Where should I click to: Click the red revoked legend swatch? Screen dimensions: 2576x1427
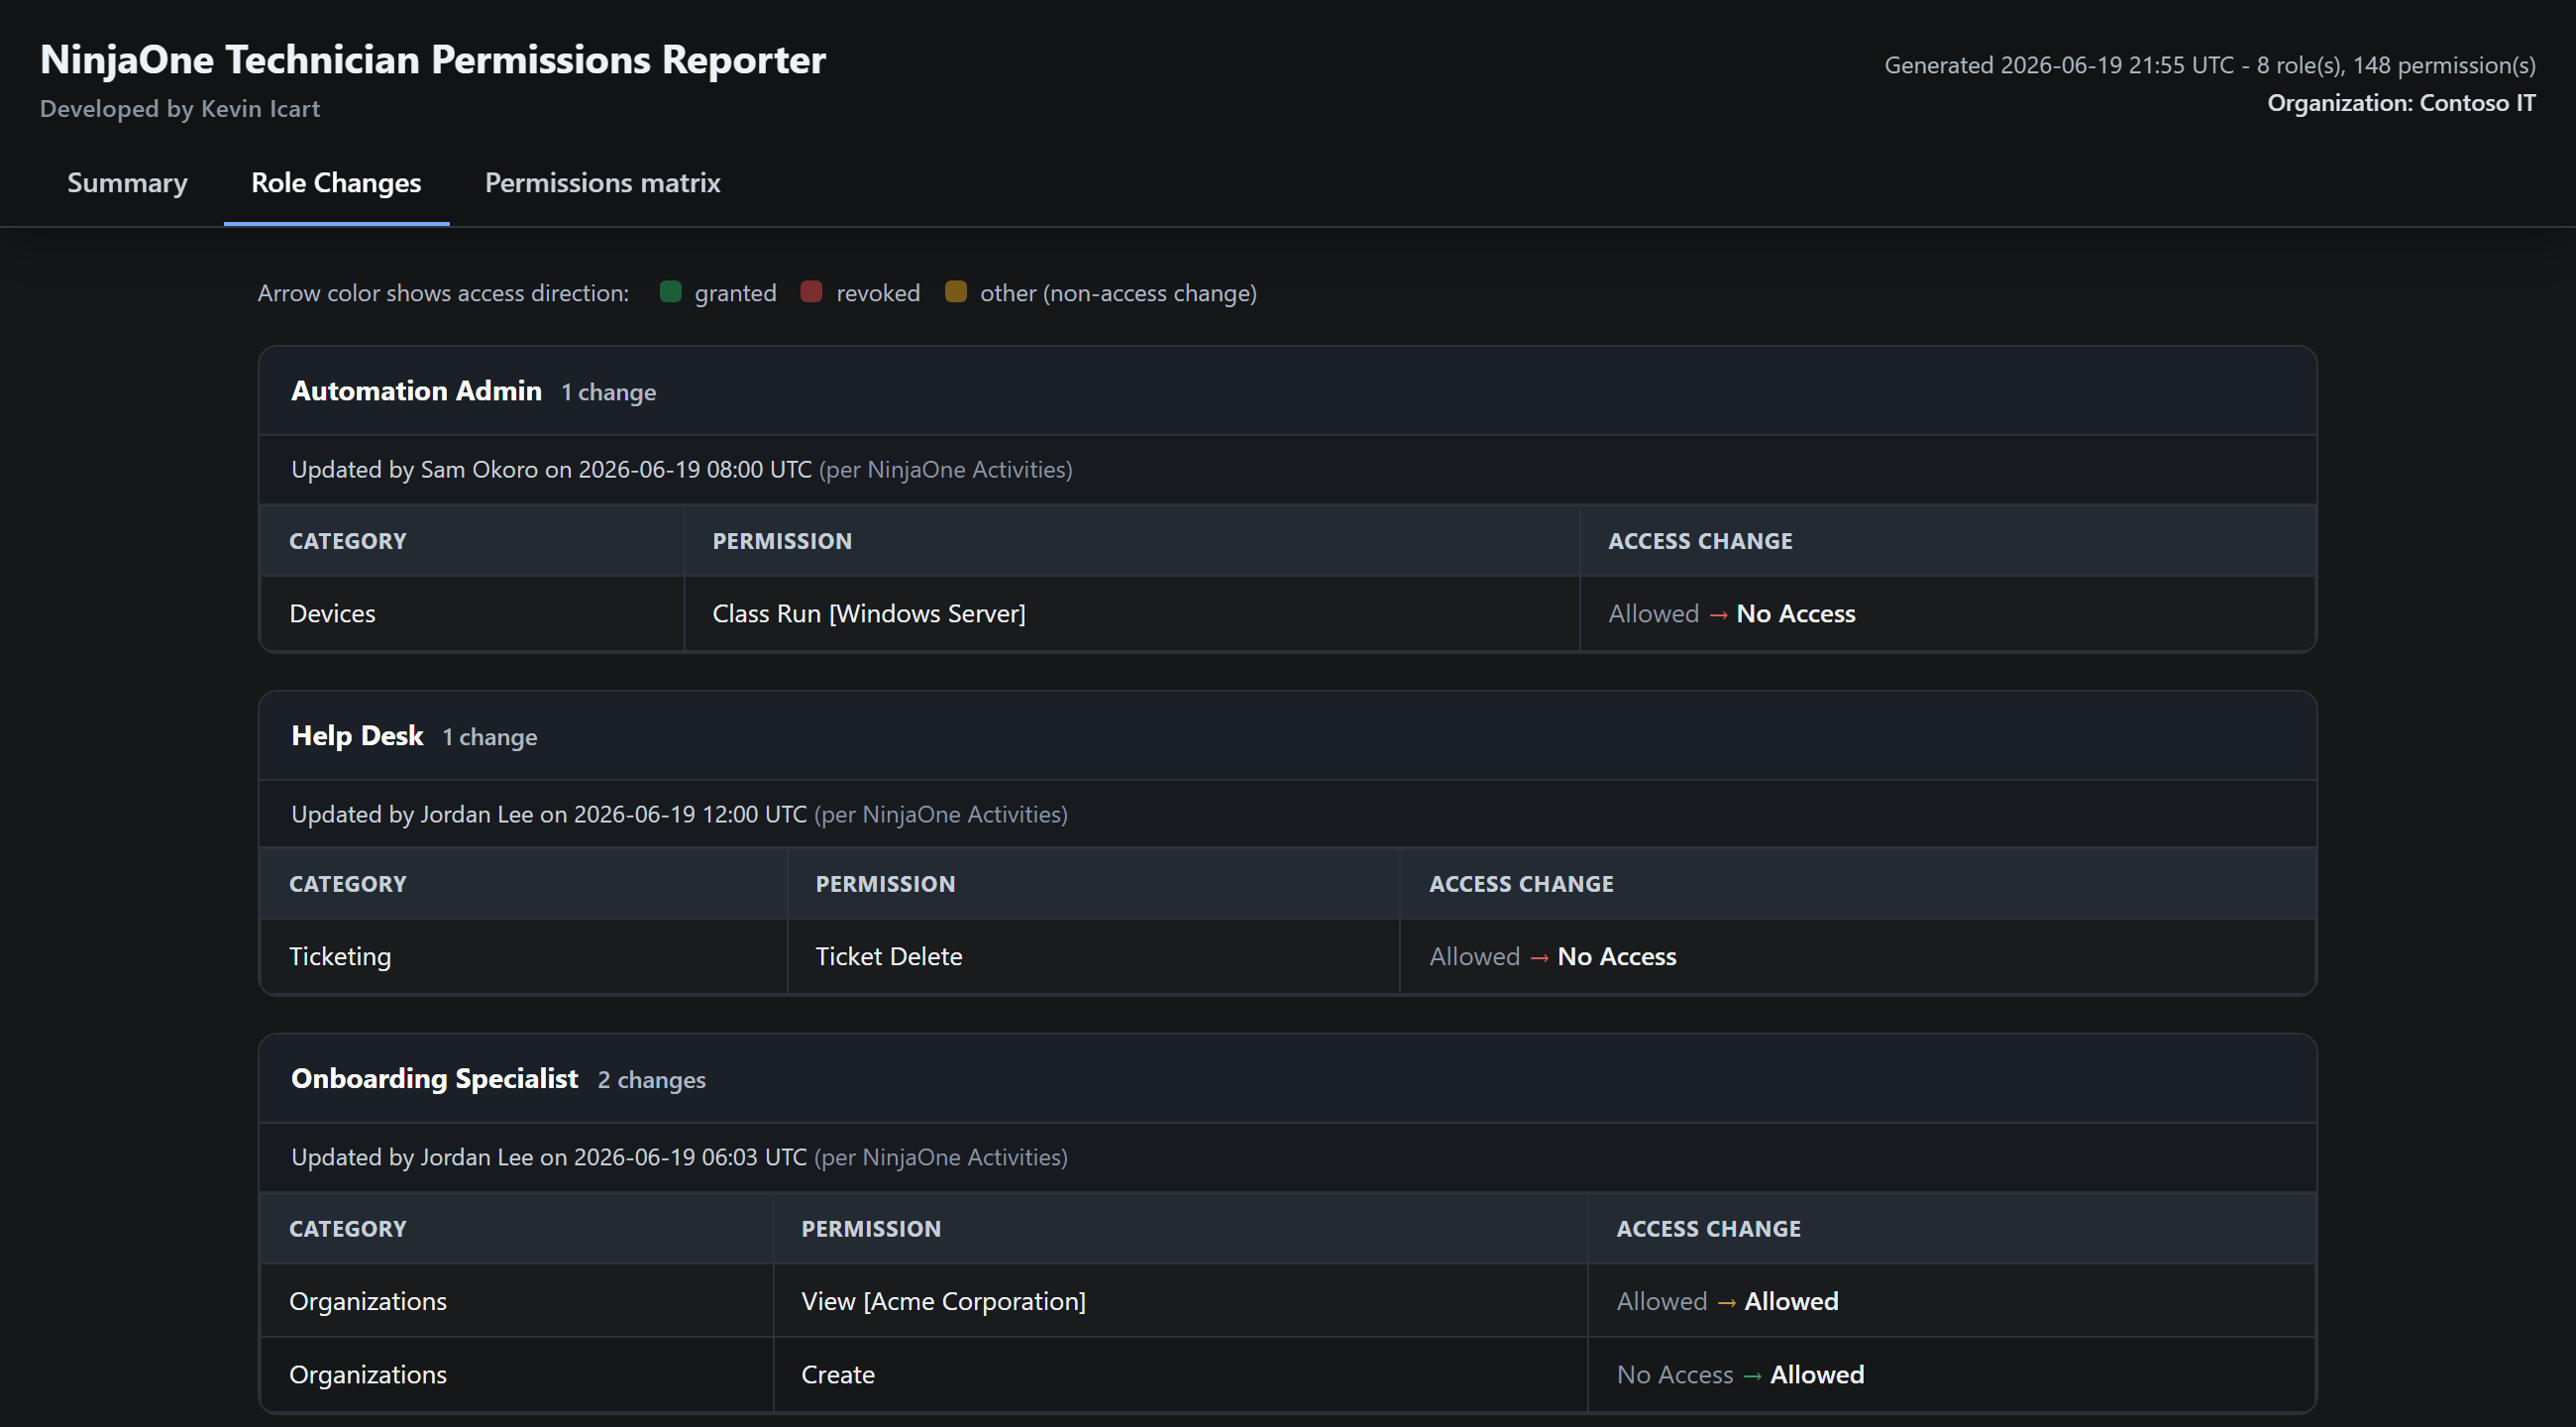[811, 292]
